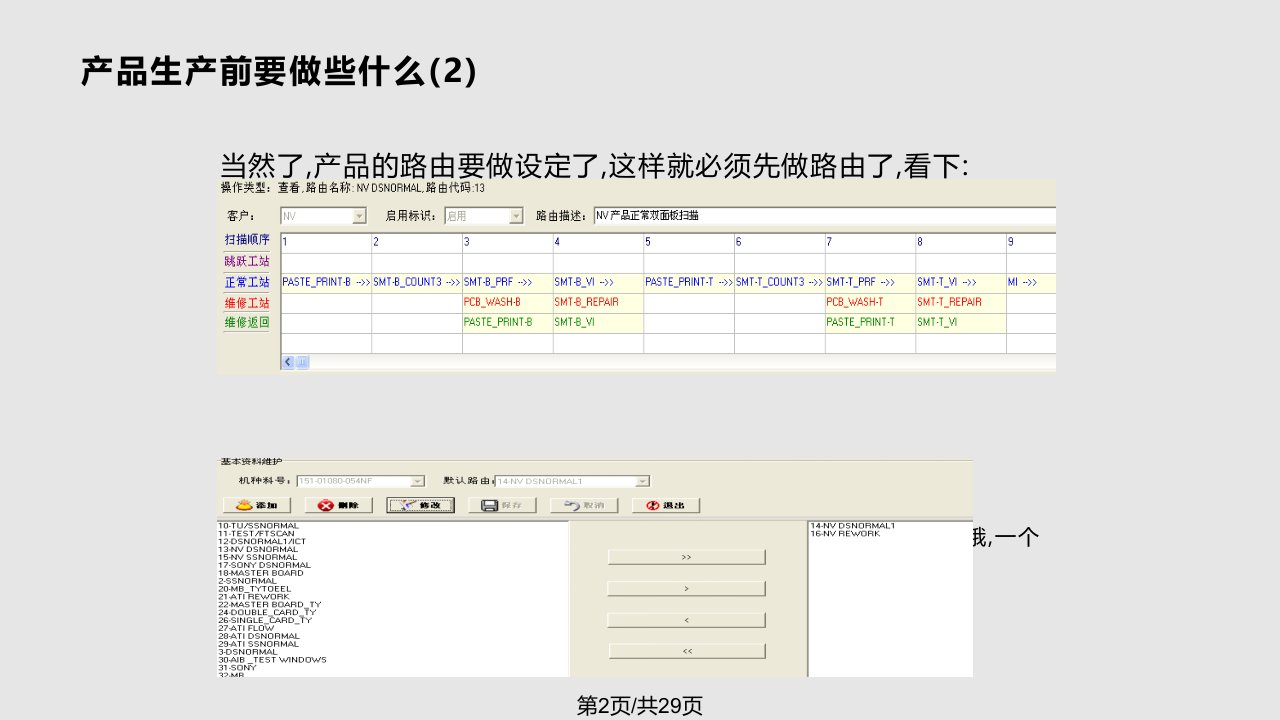
Task: Select 12-DSNORMAL1/ICT in the left list
Action: point(262,542)
